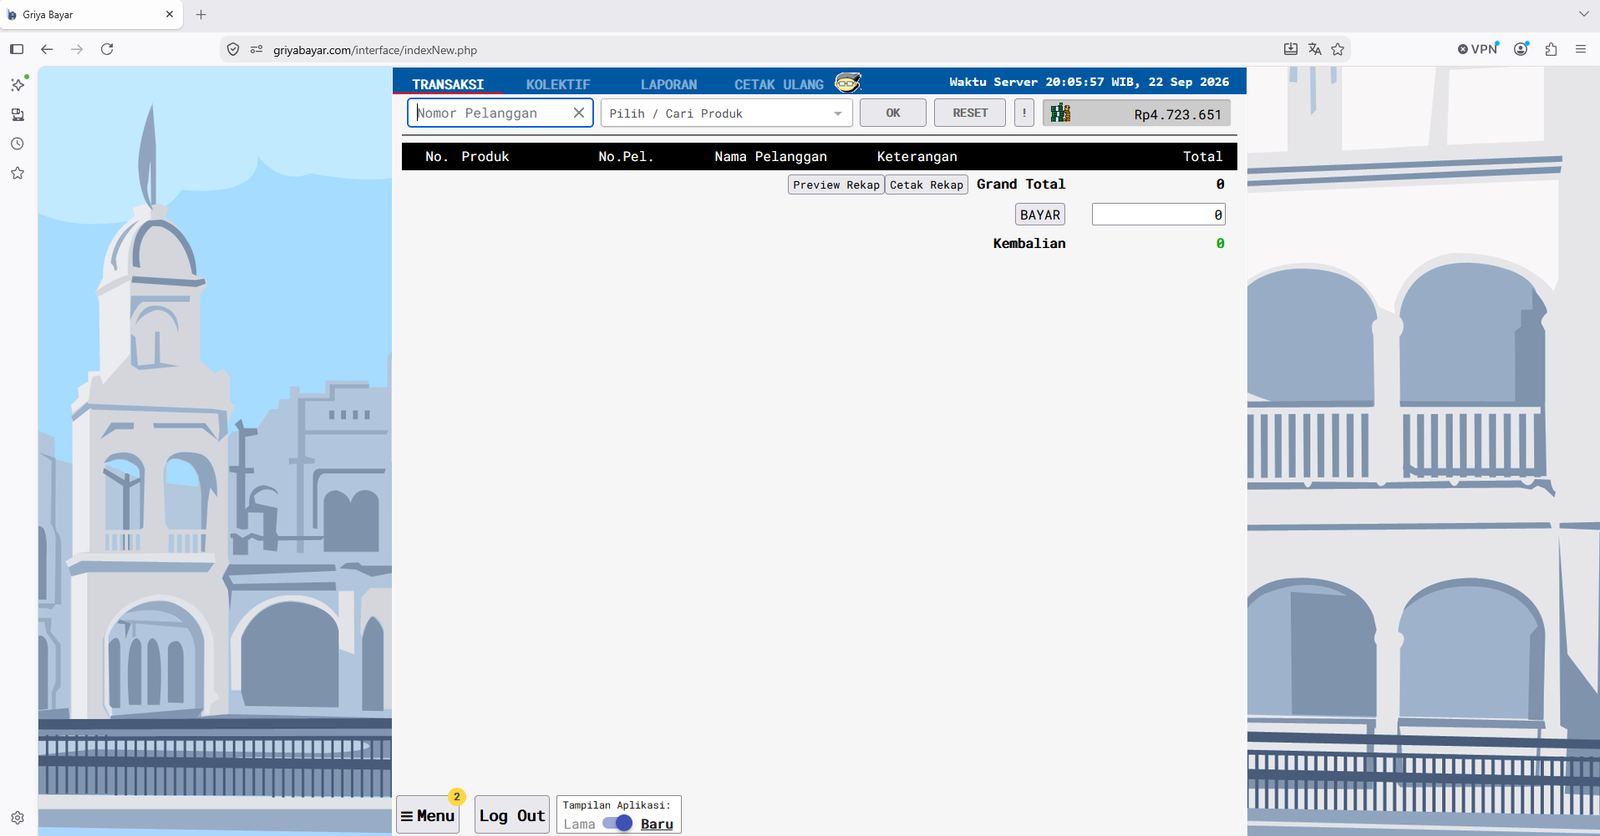Open the sidebar settings gear icon

[17, 817]
